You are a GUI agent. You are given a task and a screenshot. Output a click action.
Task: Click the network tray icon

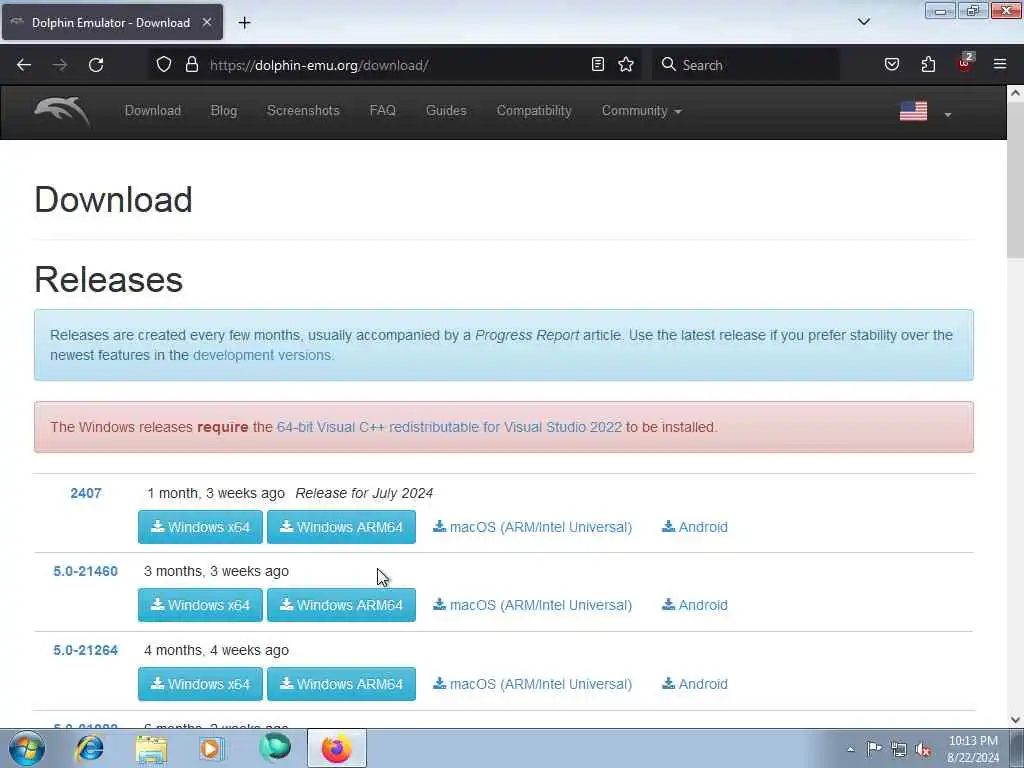(899, 749)
